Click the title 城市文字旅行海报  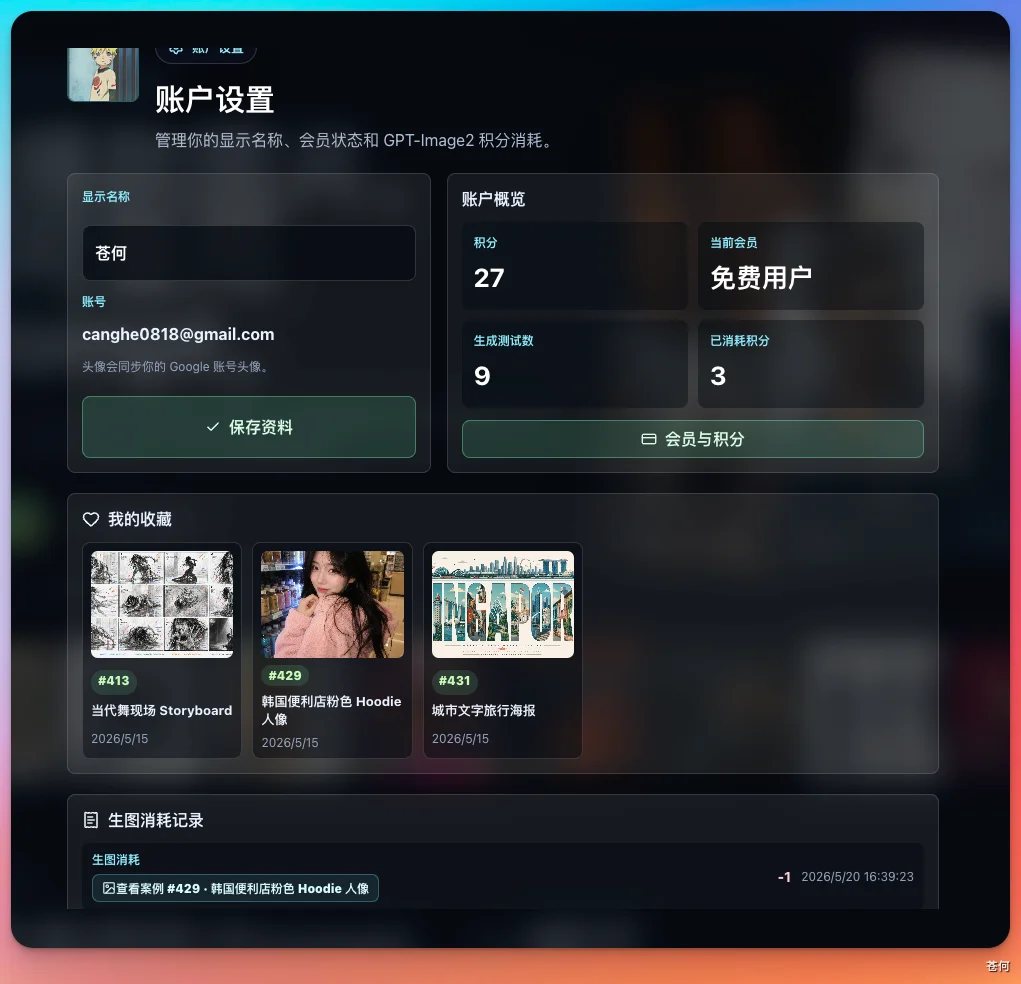click(x=484, y=710)
